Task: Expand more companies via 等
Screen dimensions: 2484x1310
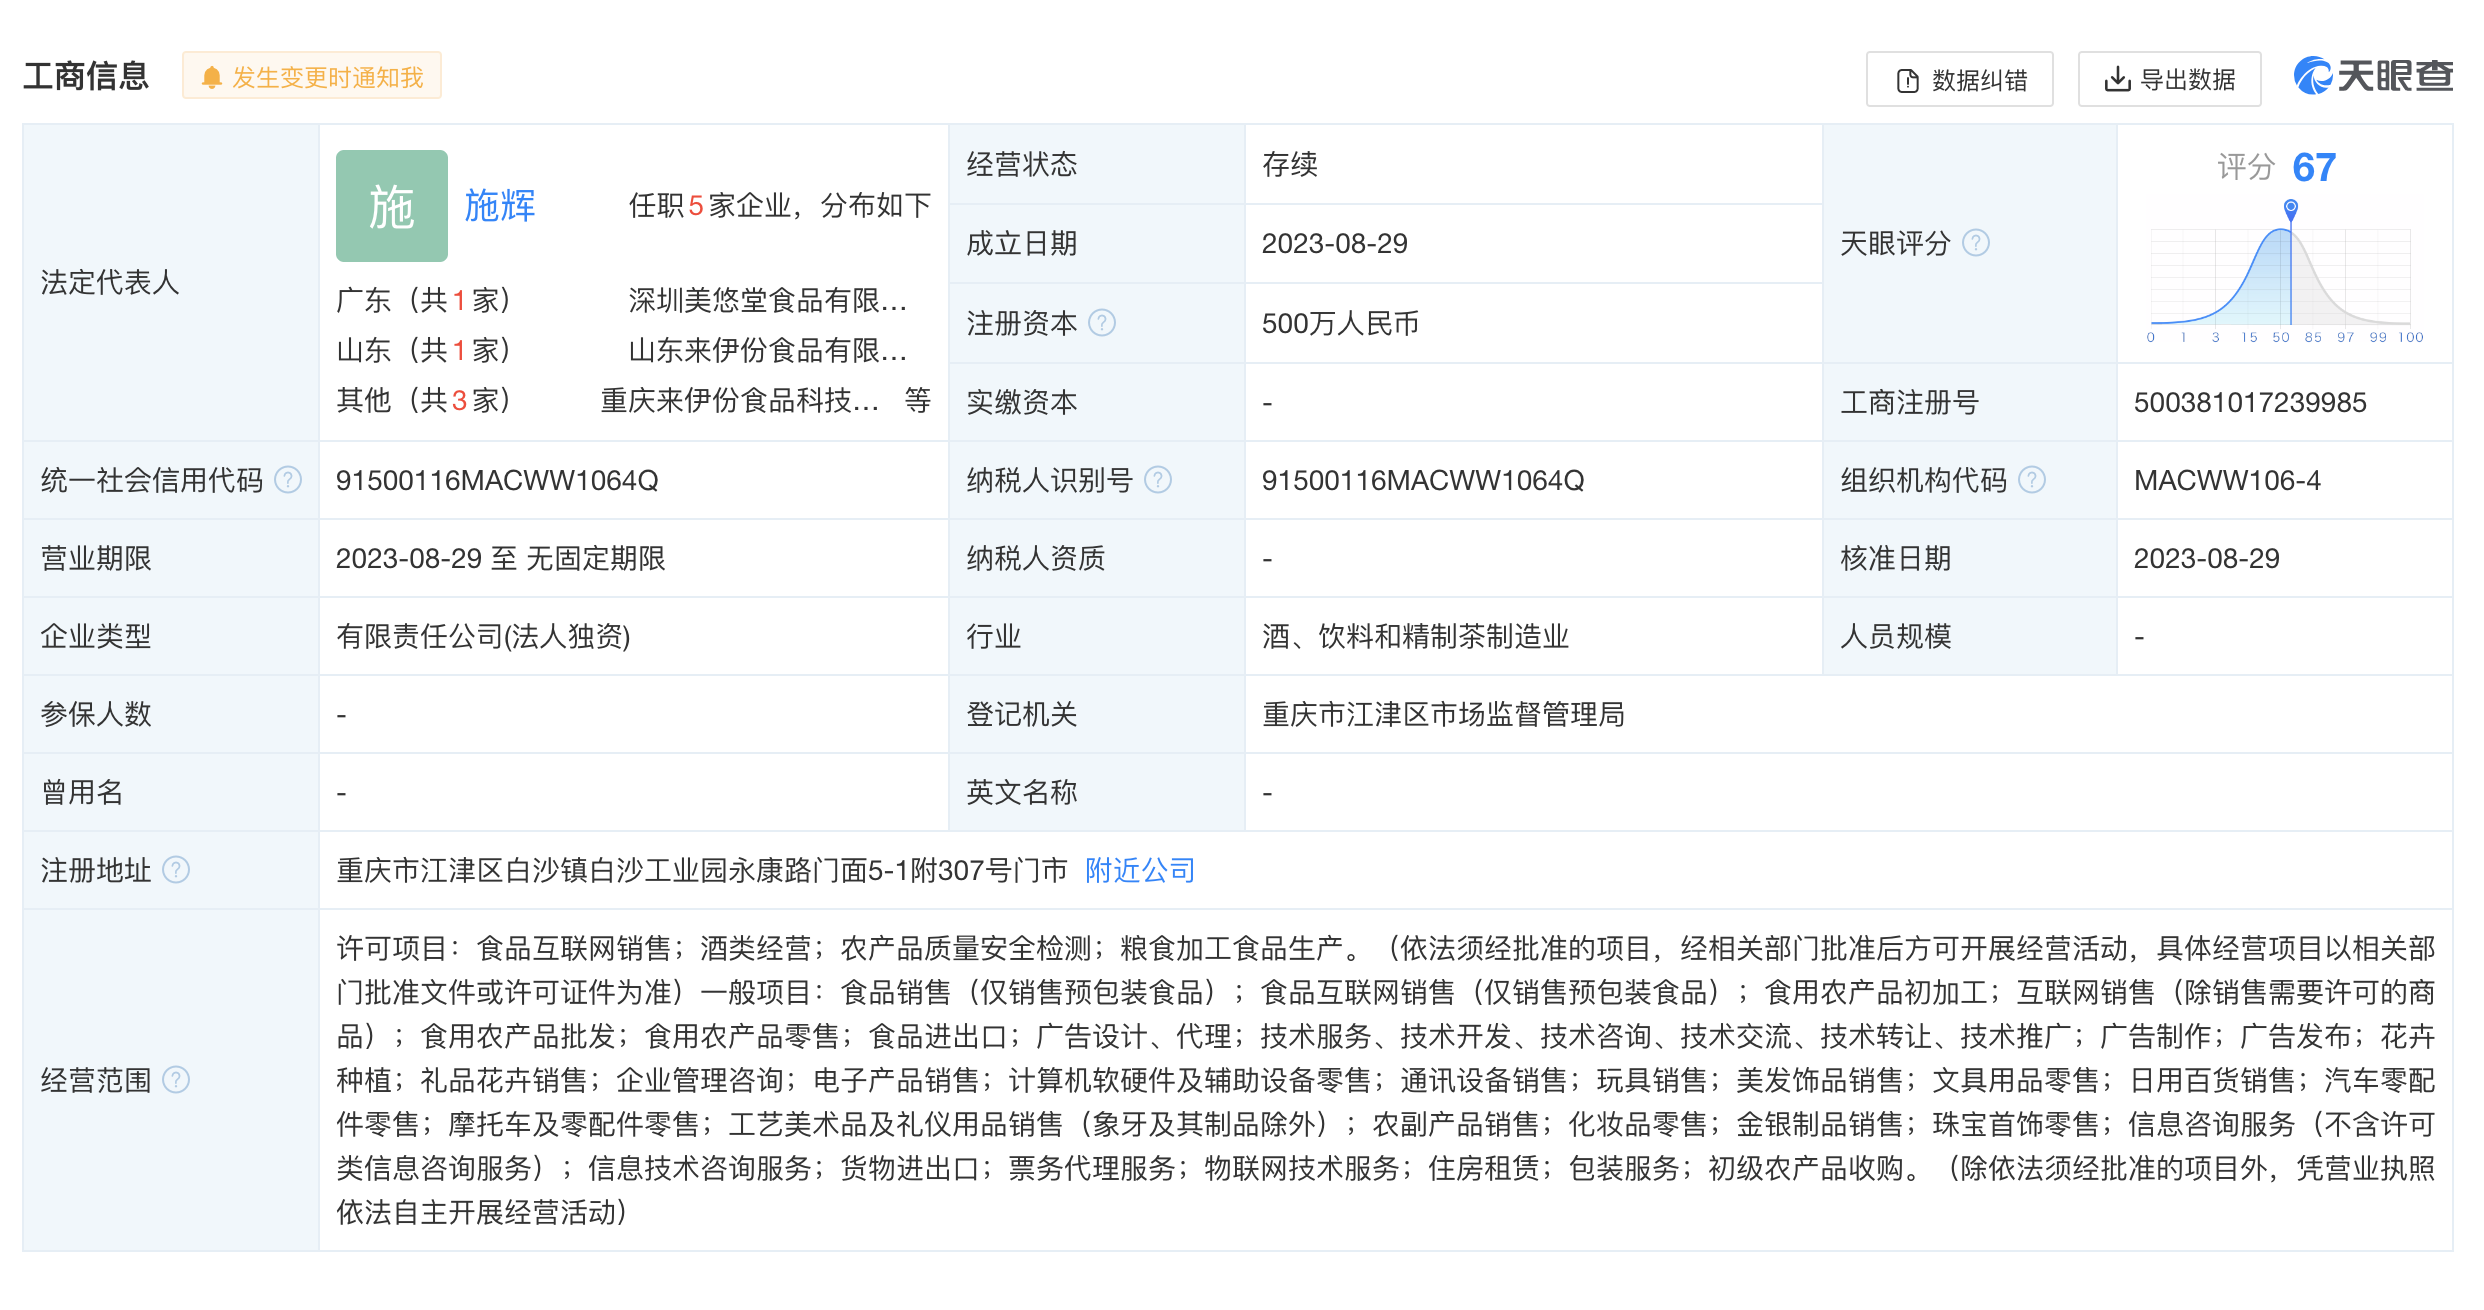Action: [917, 400]
